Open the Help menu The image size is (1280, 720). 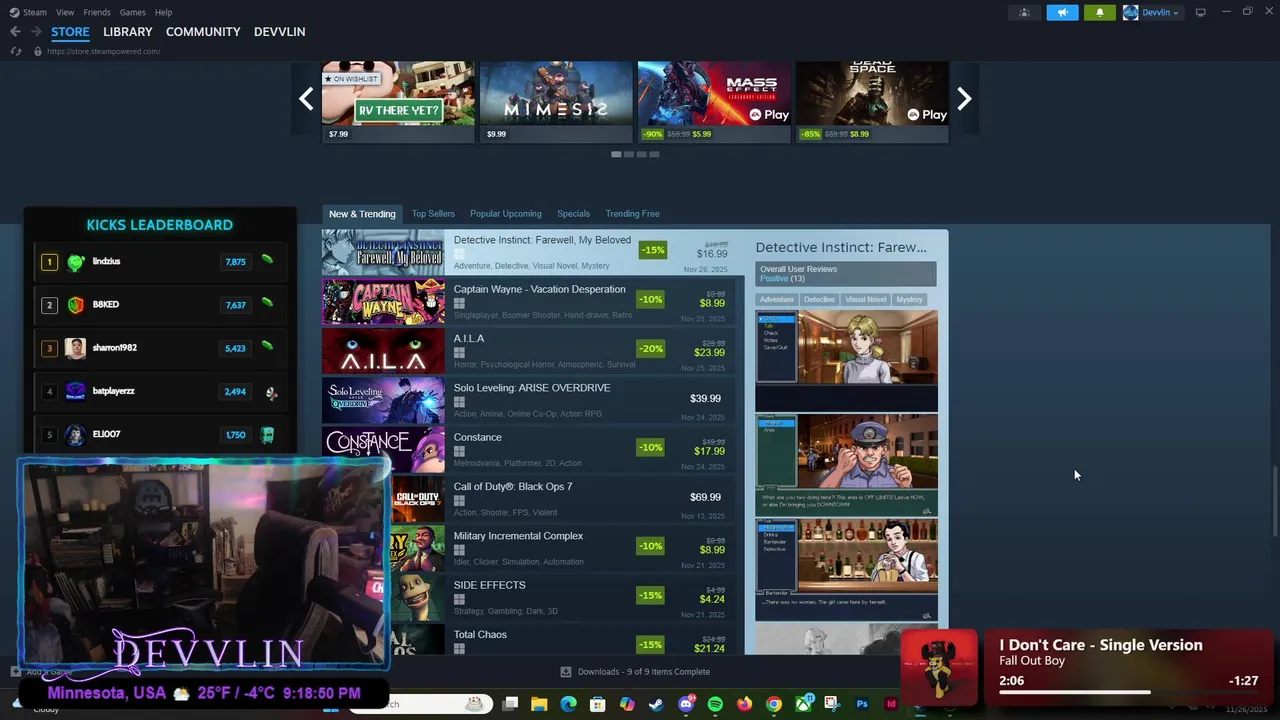[163, 12]
